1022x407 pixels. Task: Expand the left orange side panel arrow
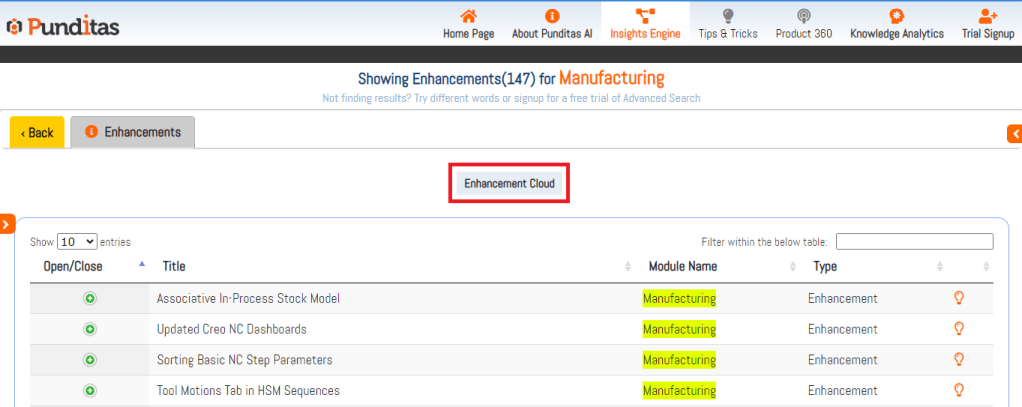point(7,224)
